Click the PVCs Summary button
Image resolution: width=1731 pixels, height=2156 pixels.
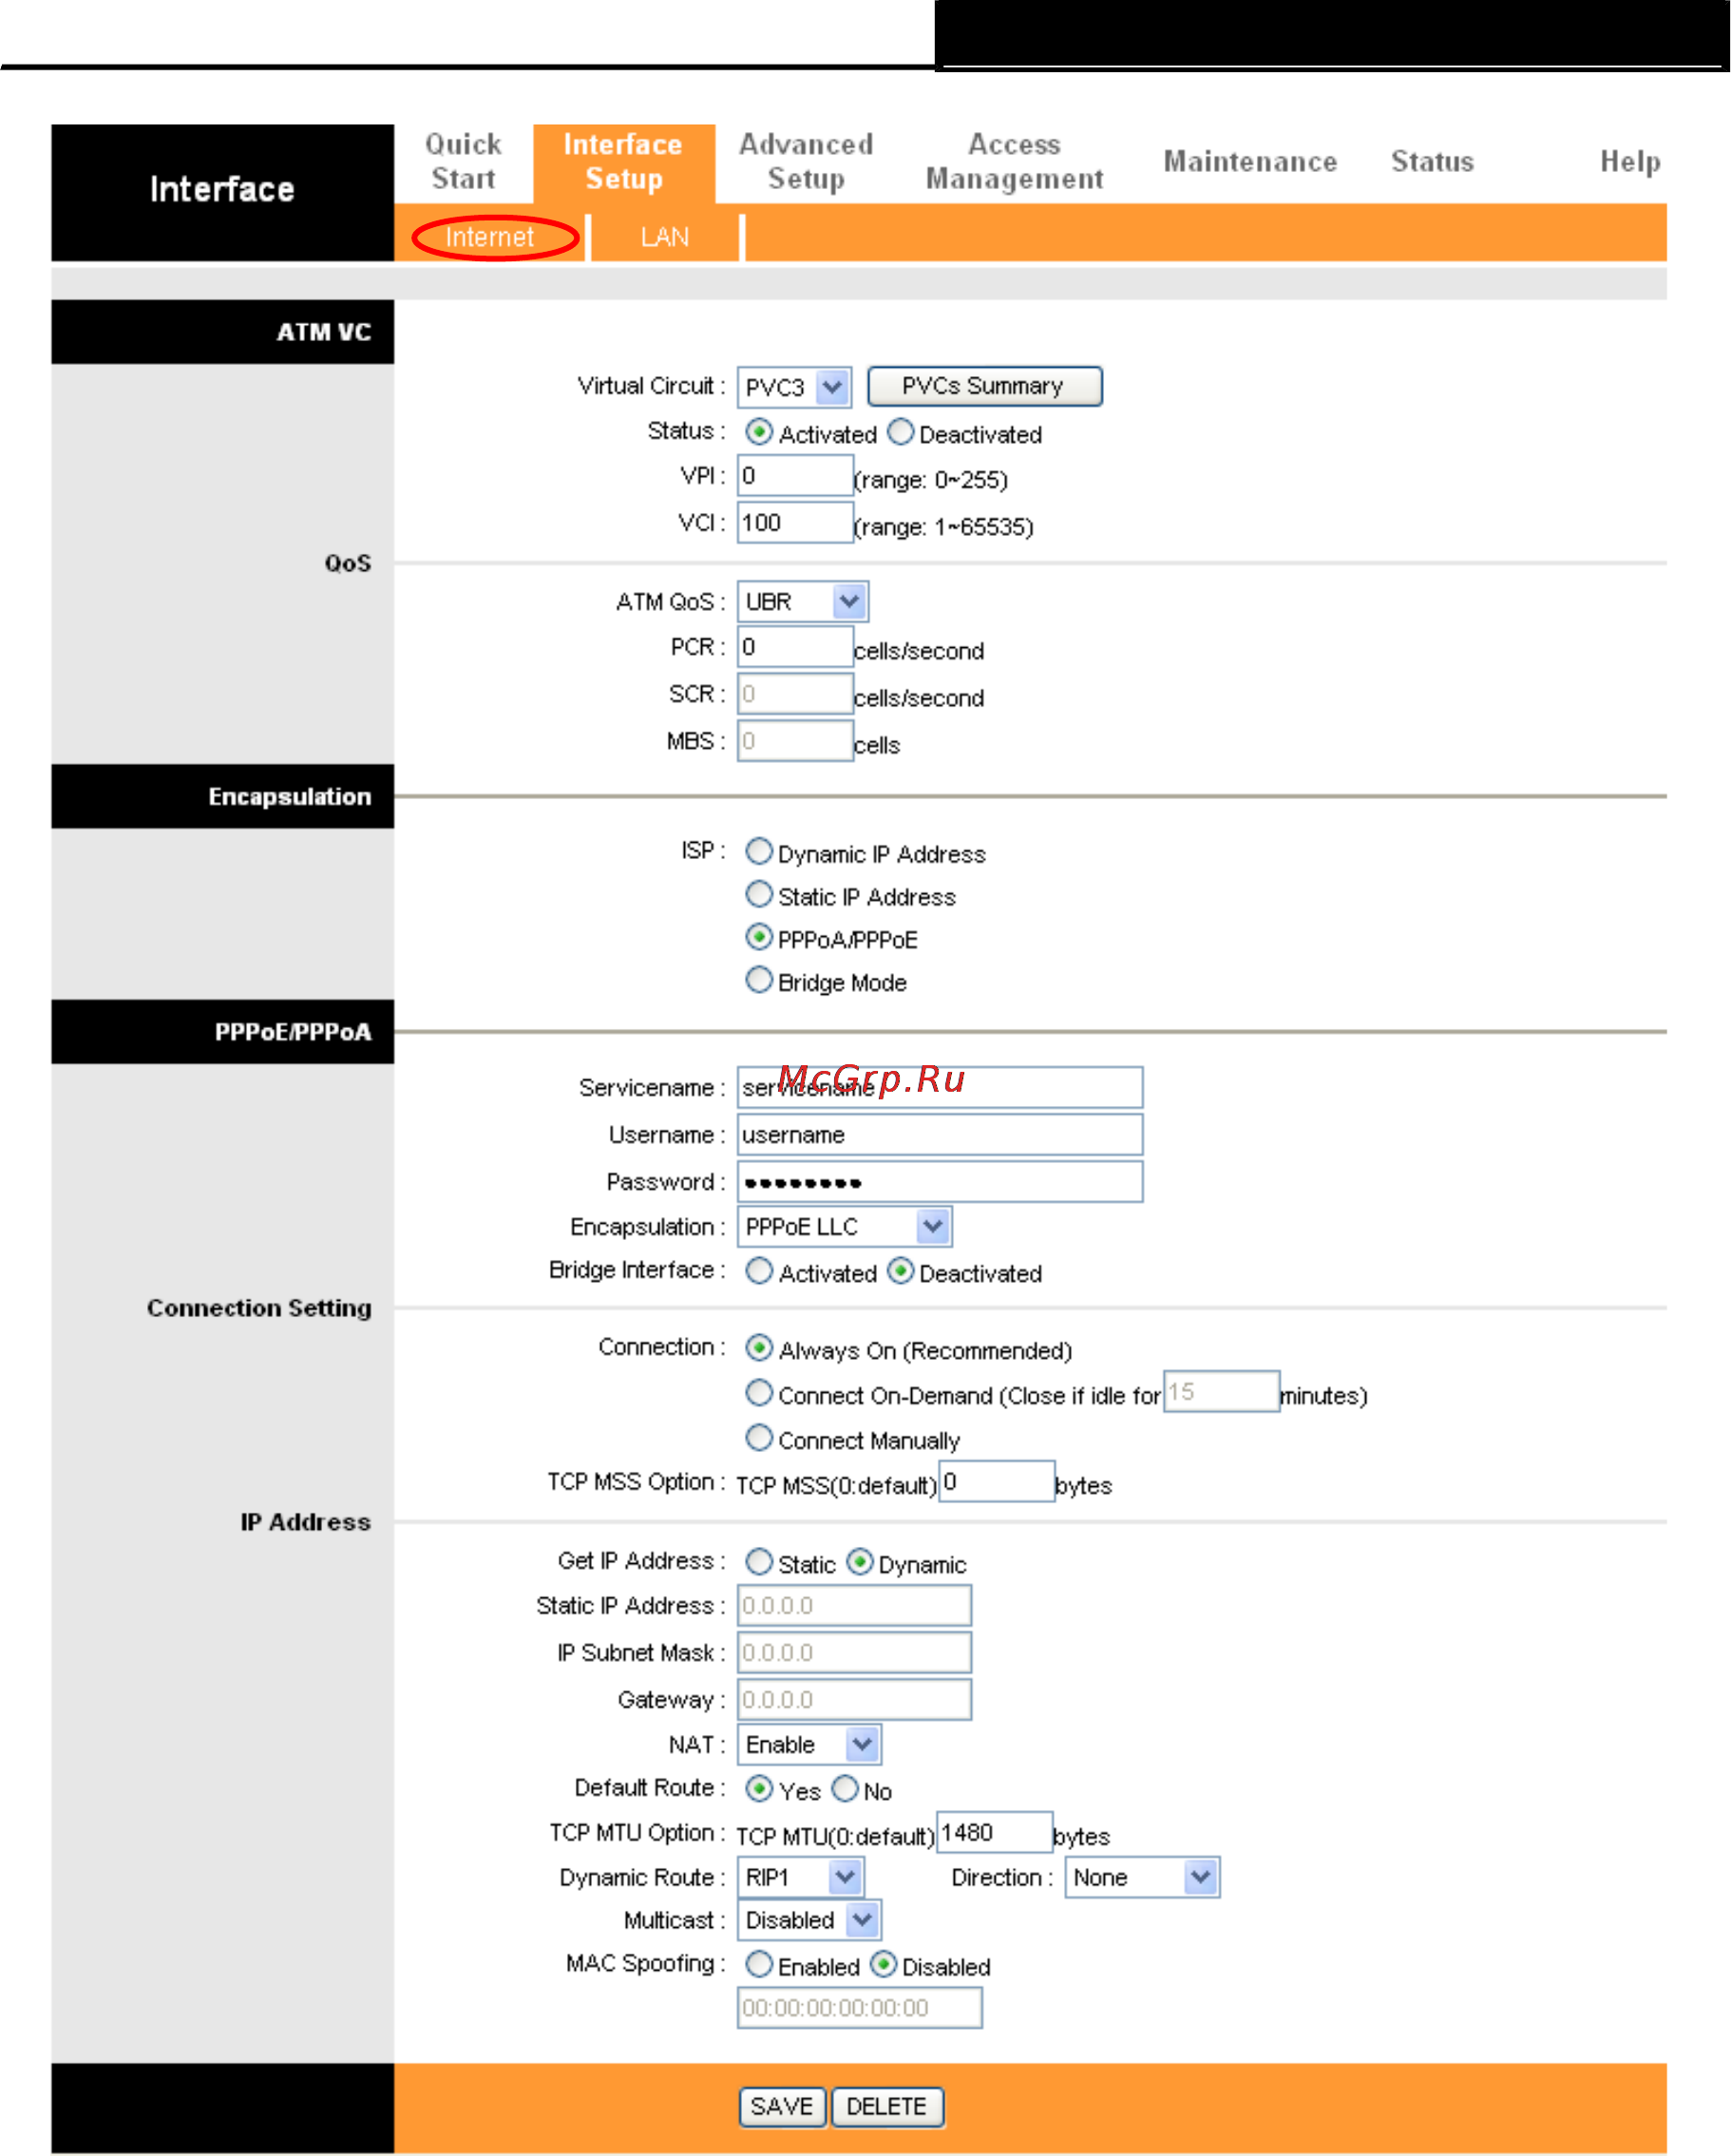click(985, 386)
